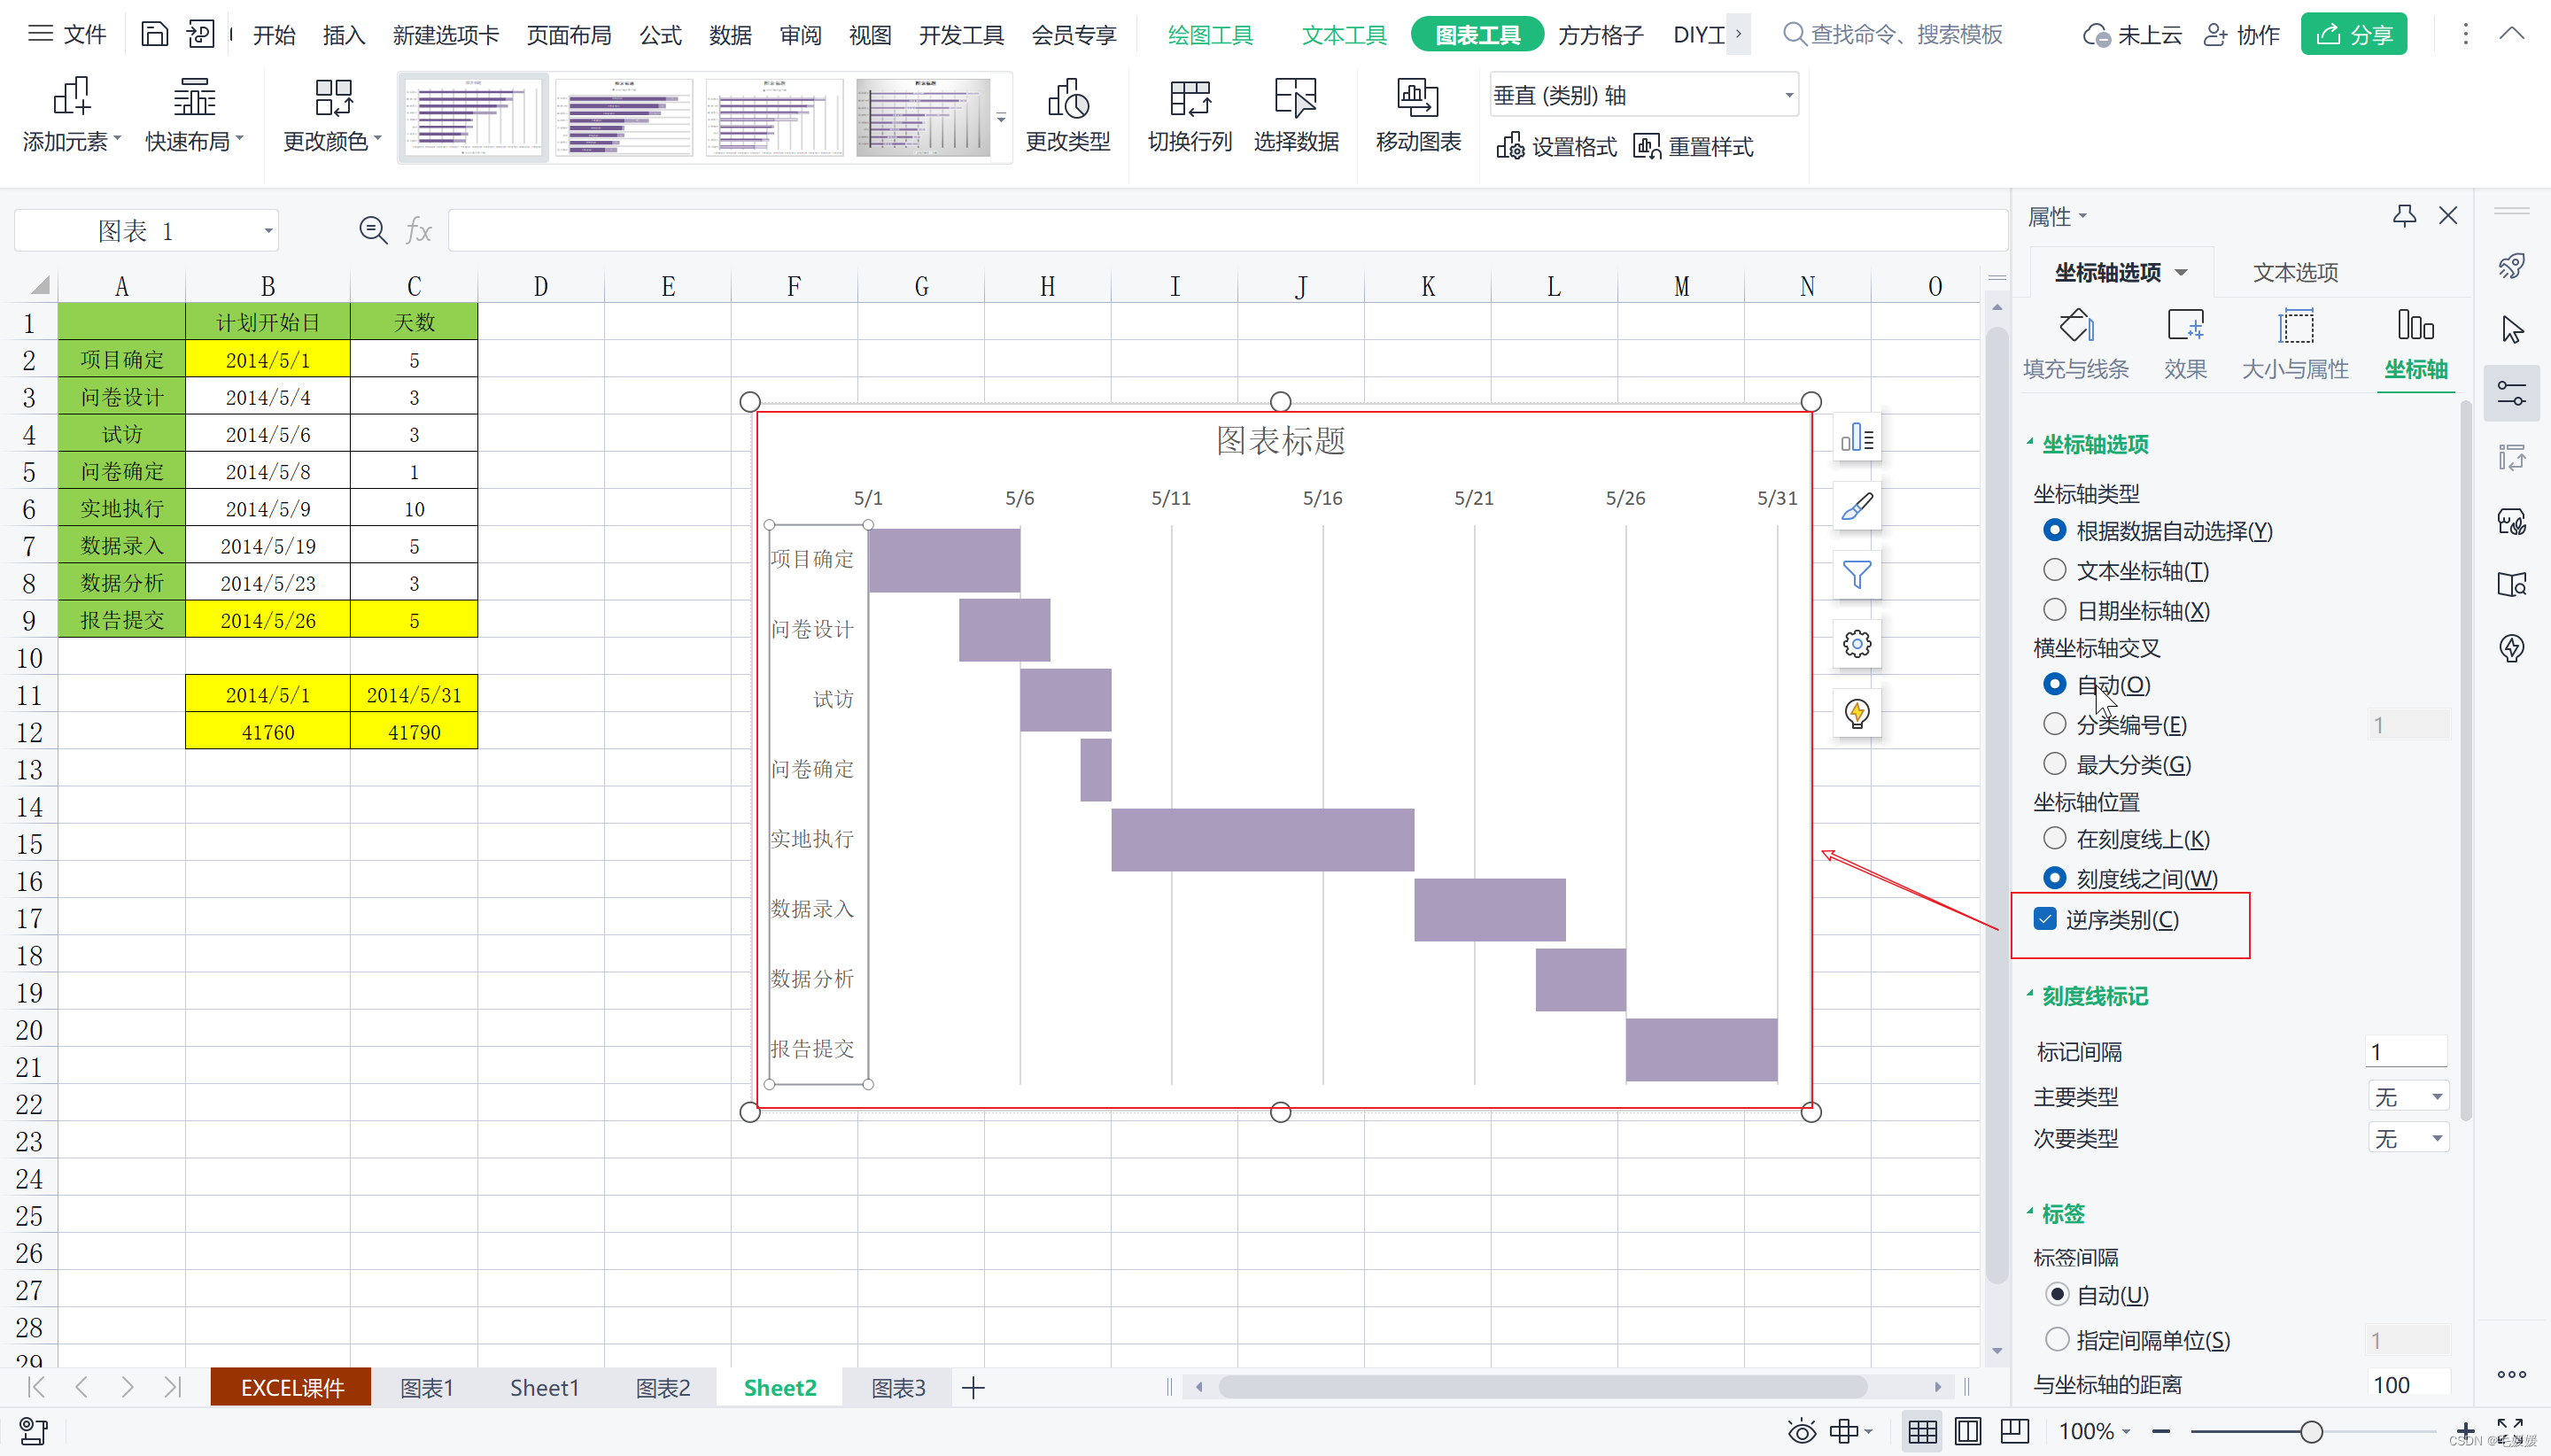The height and width of the screenshot is (1456, 2551).
Task: Open chart elements quick button
Action: click(1856, 437)
